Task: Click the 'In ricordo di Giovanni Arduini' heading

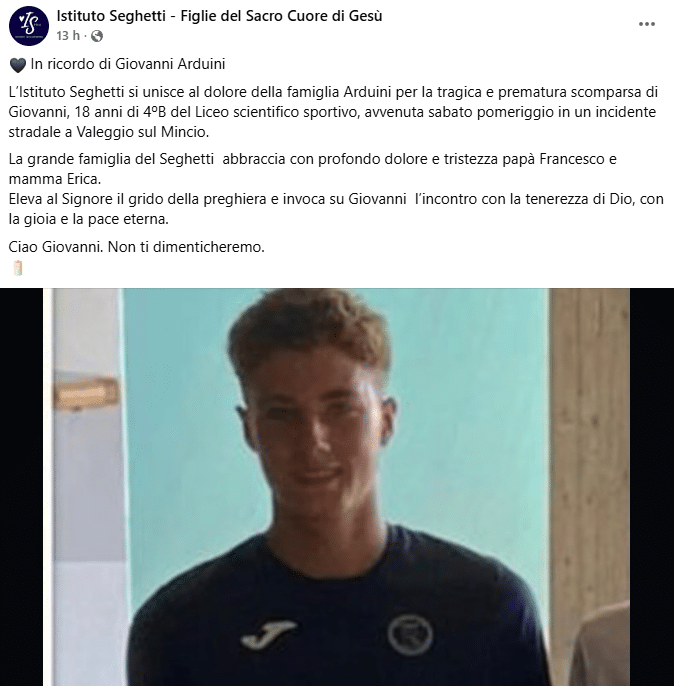Action: (x=128, y=64)
